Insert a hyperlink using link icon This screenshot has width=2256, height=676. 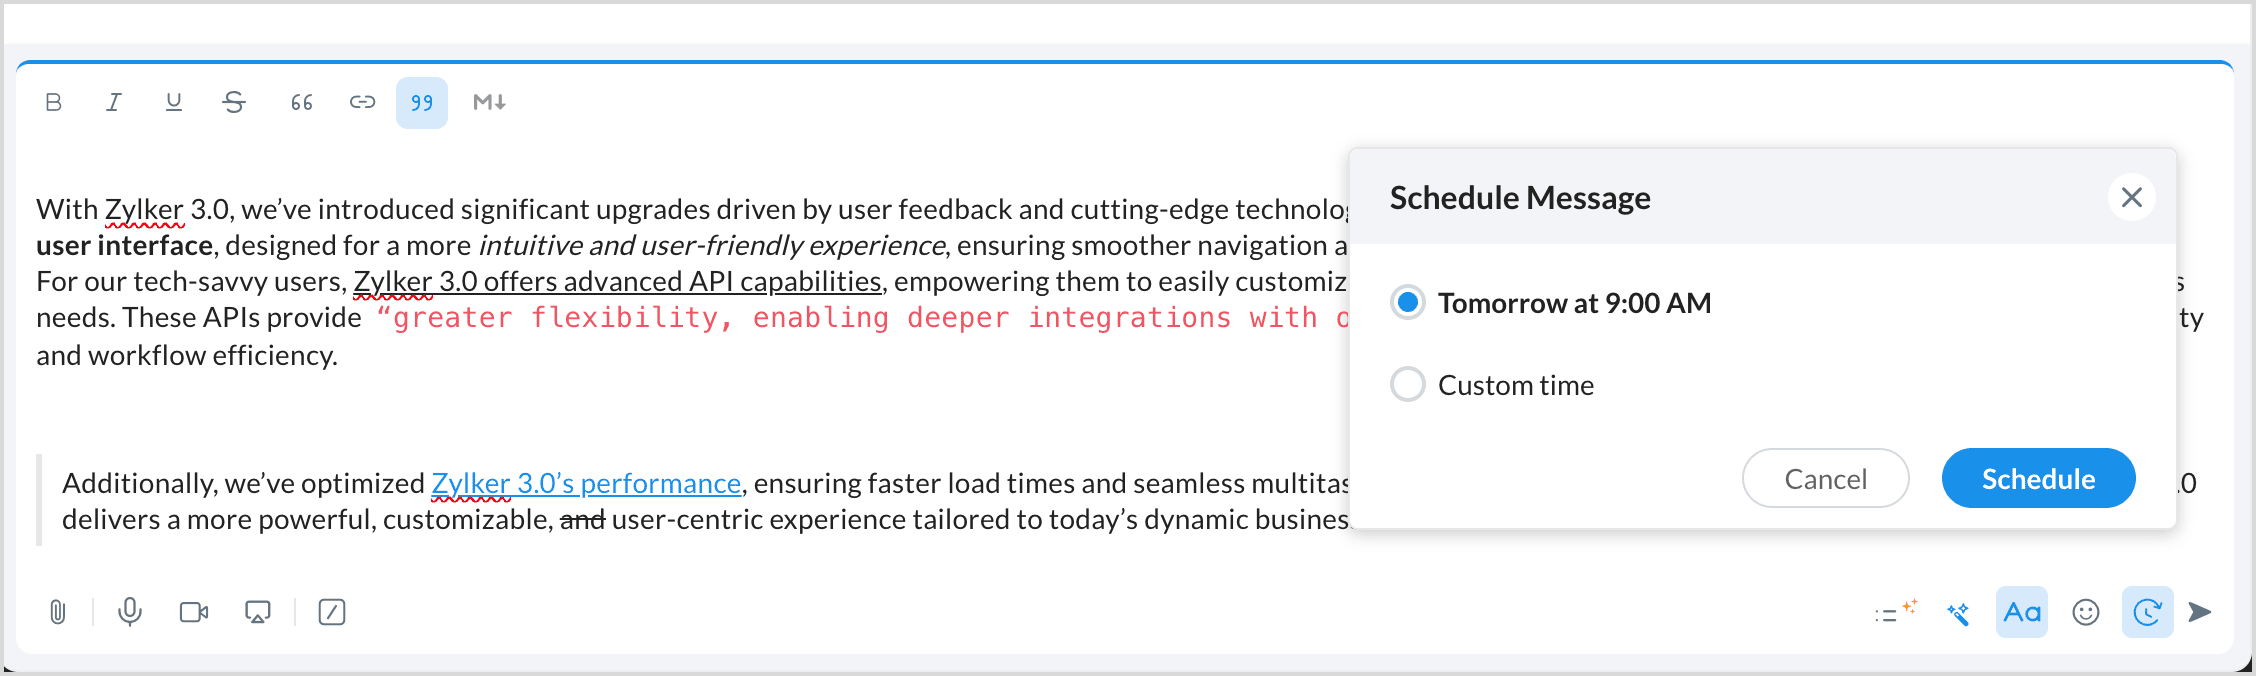coord(362,102)
